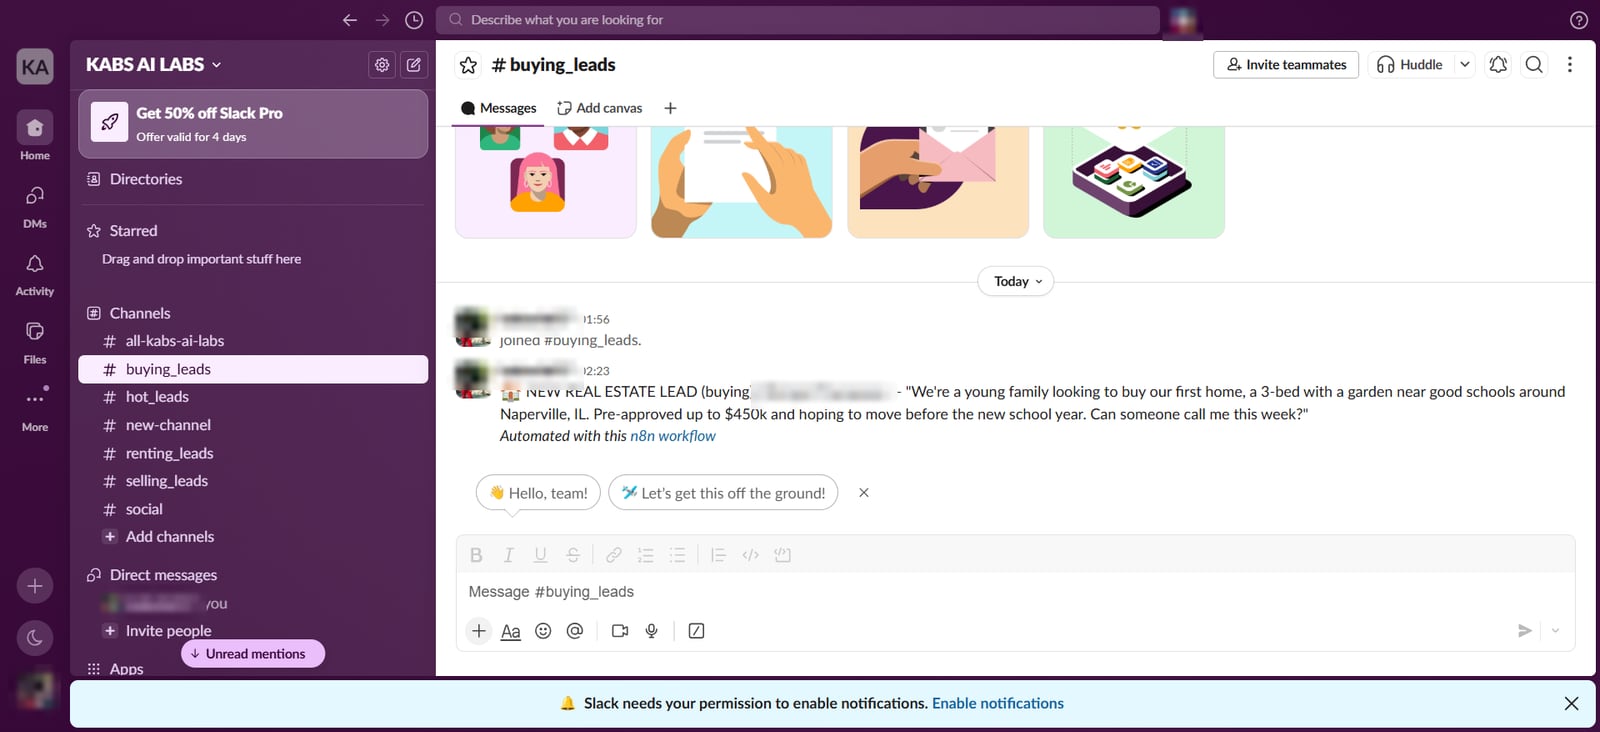Insert a code block in composer

(x=783, y=555)
